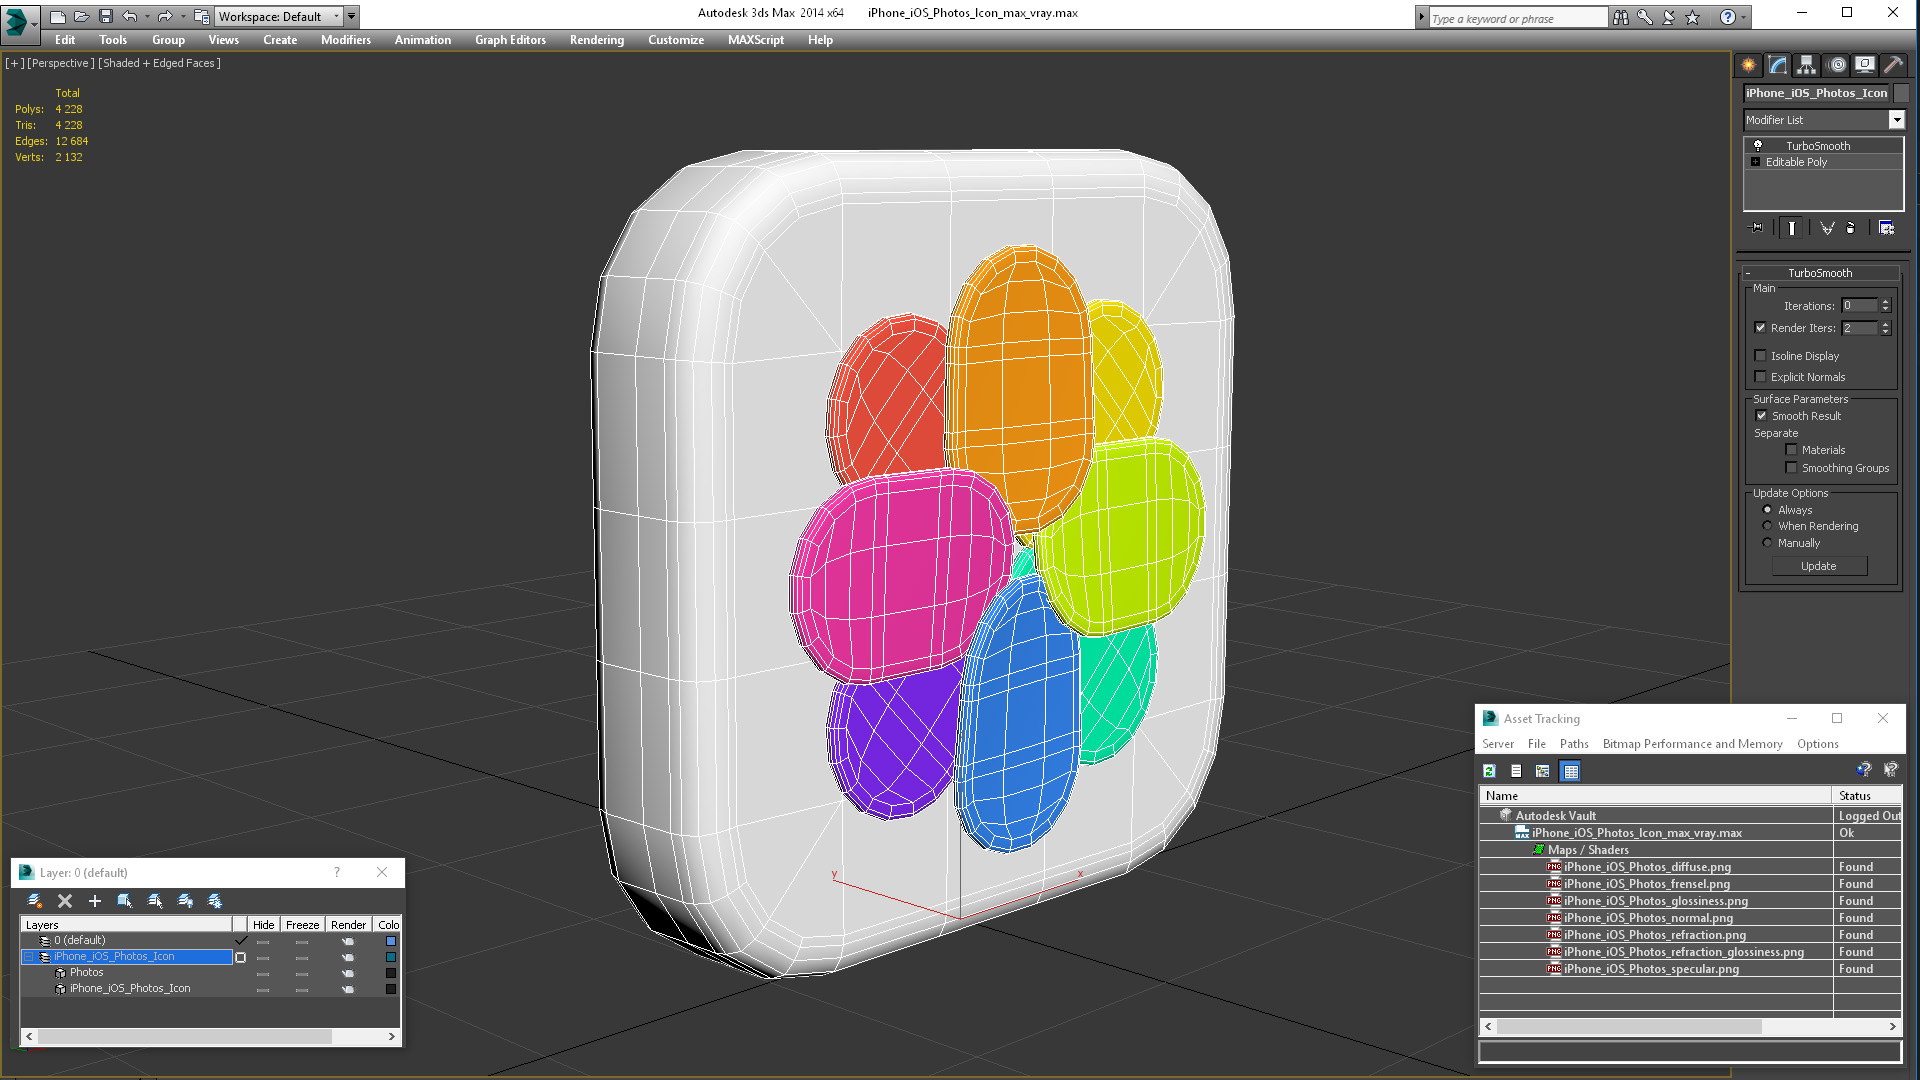1920x1080 pixels.
Task: Toggle Show End Result icon
Action: [1791, 228]
